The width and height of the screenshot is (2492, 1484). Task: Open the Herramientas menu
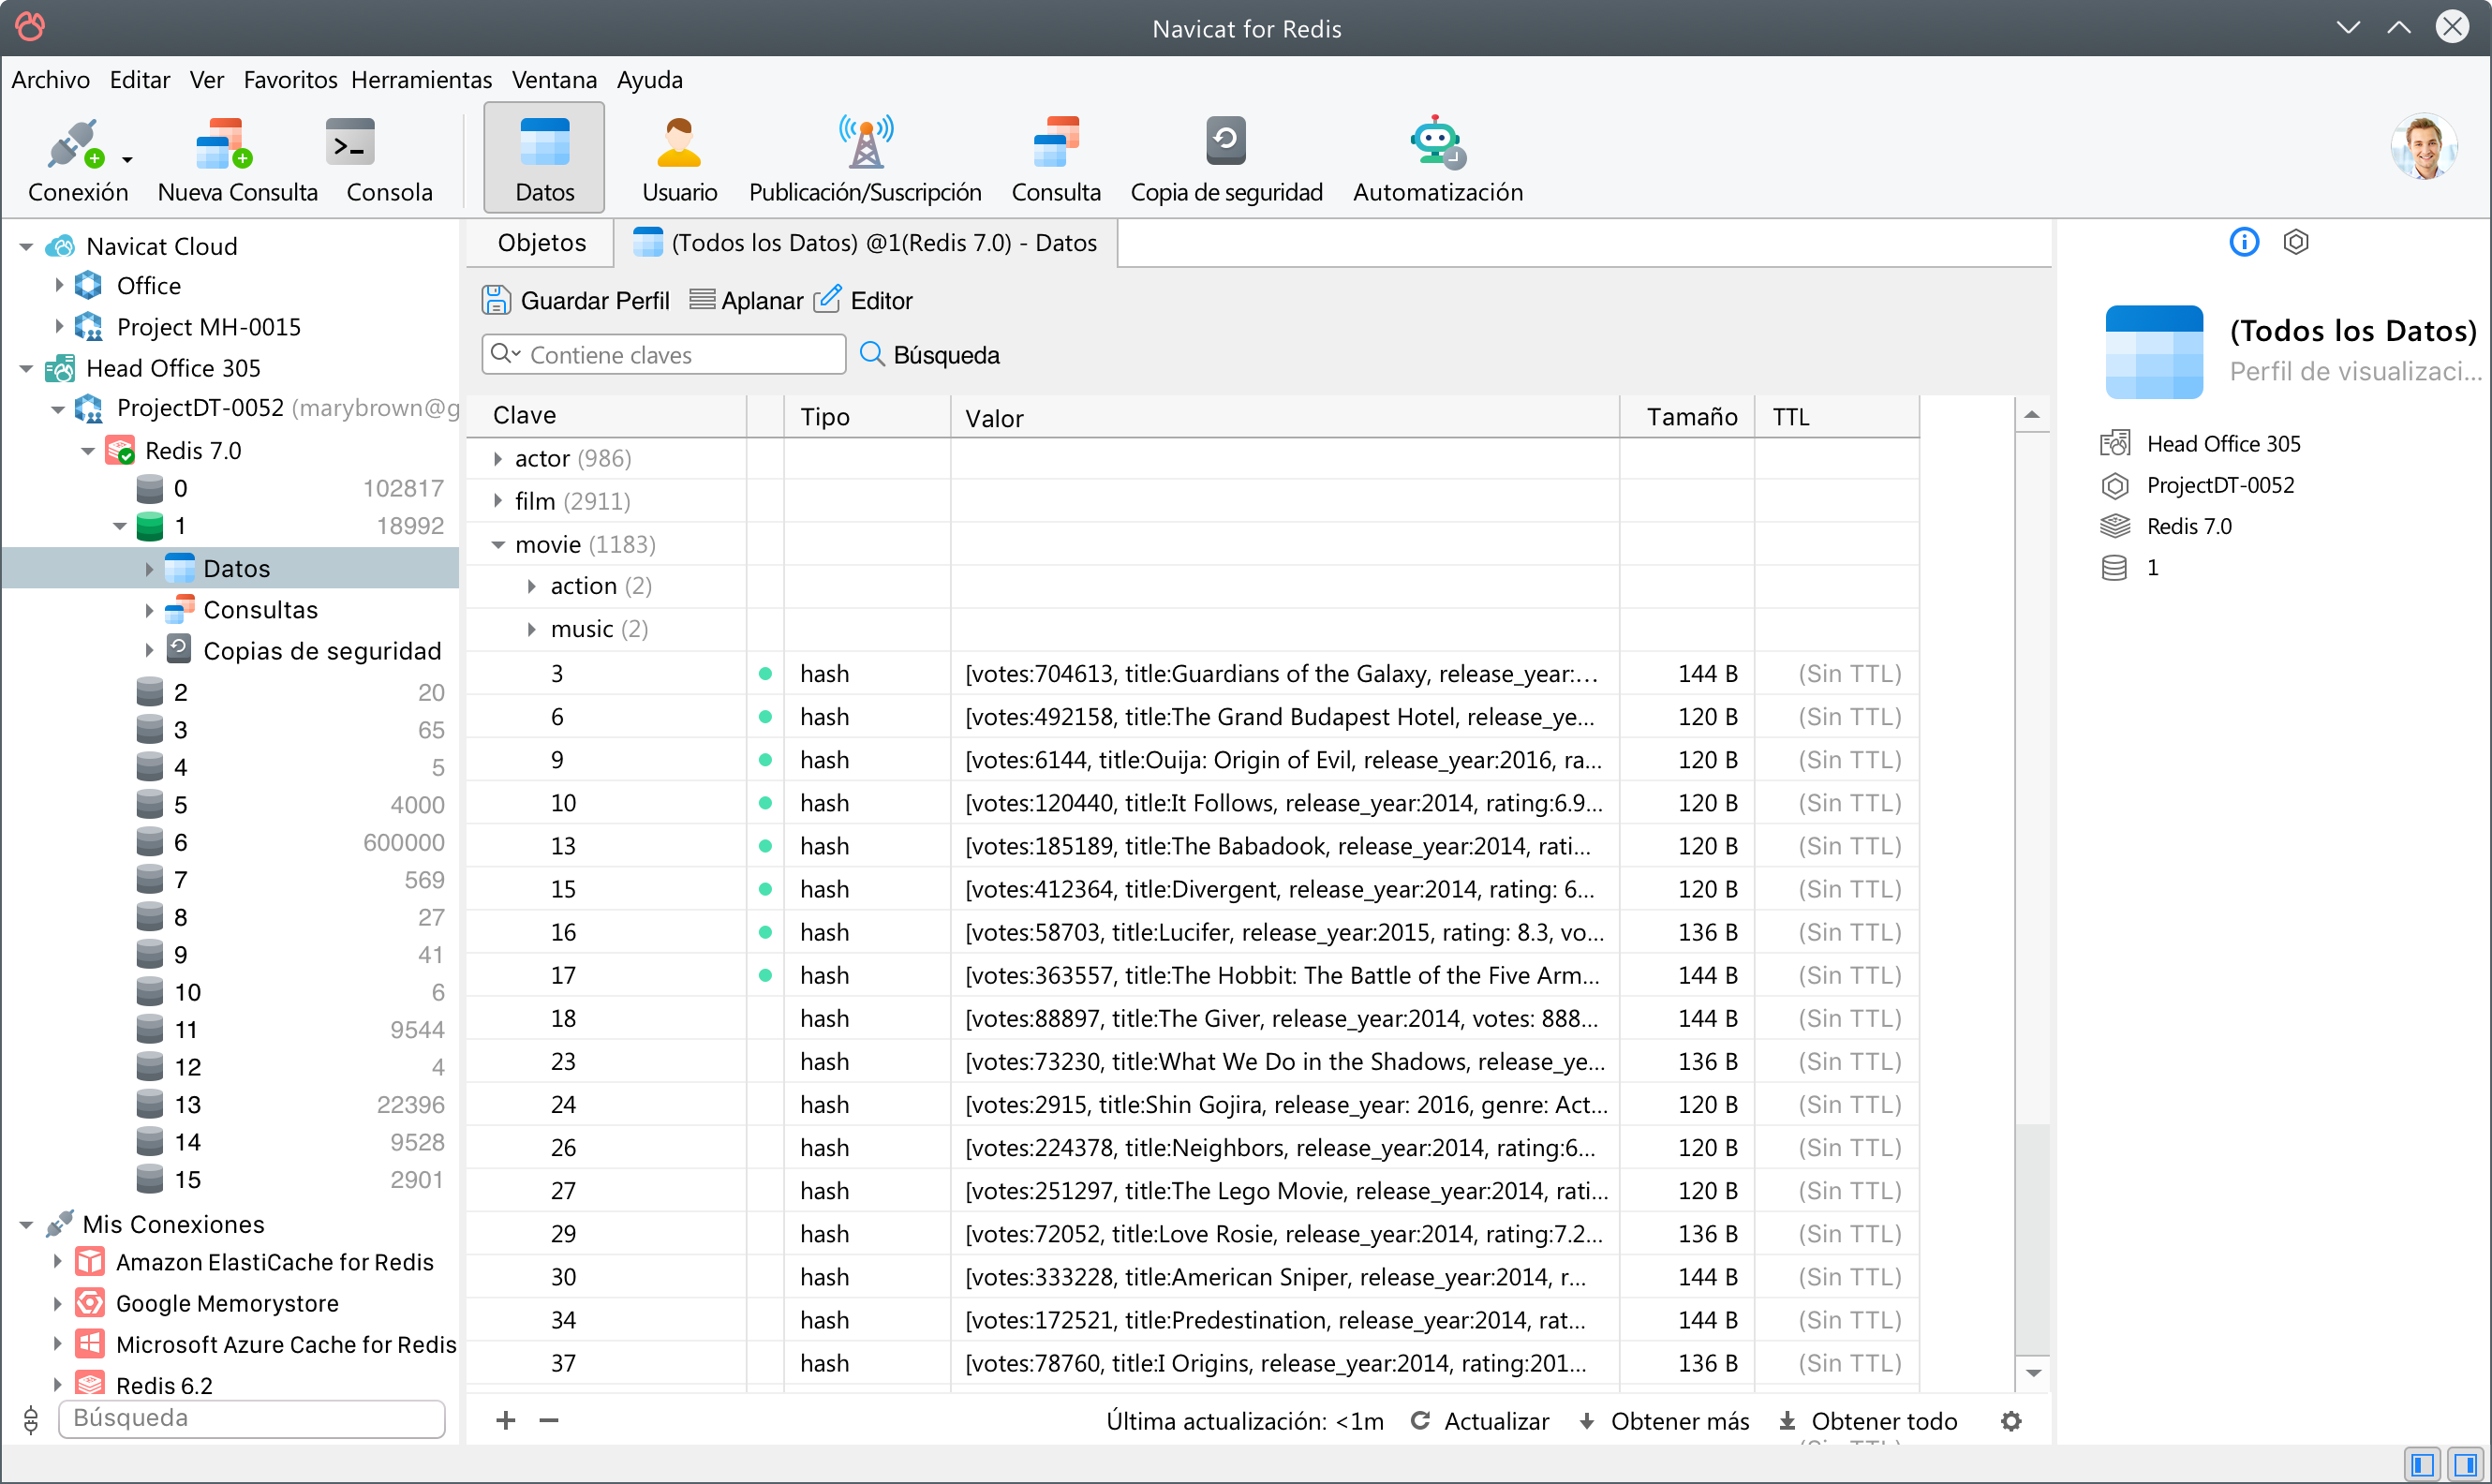(421, 79)
